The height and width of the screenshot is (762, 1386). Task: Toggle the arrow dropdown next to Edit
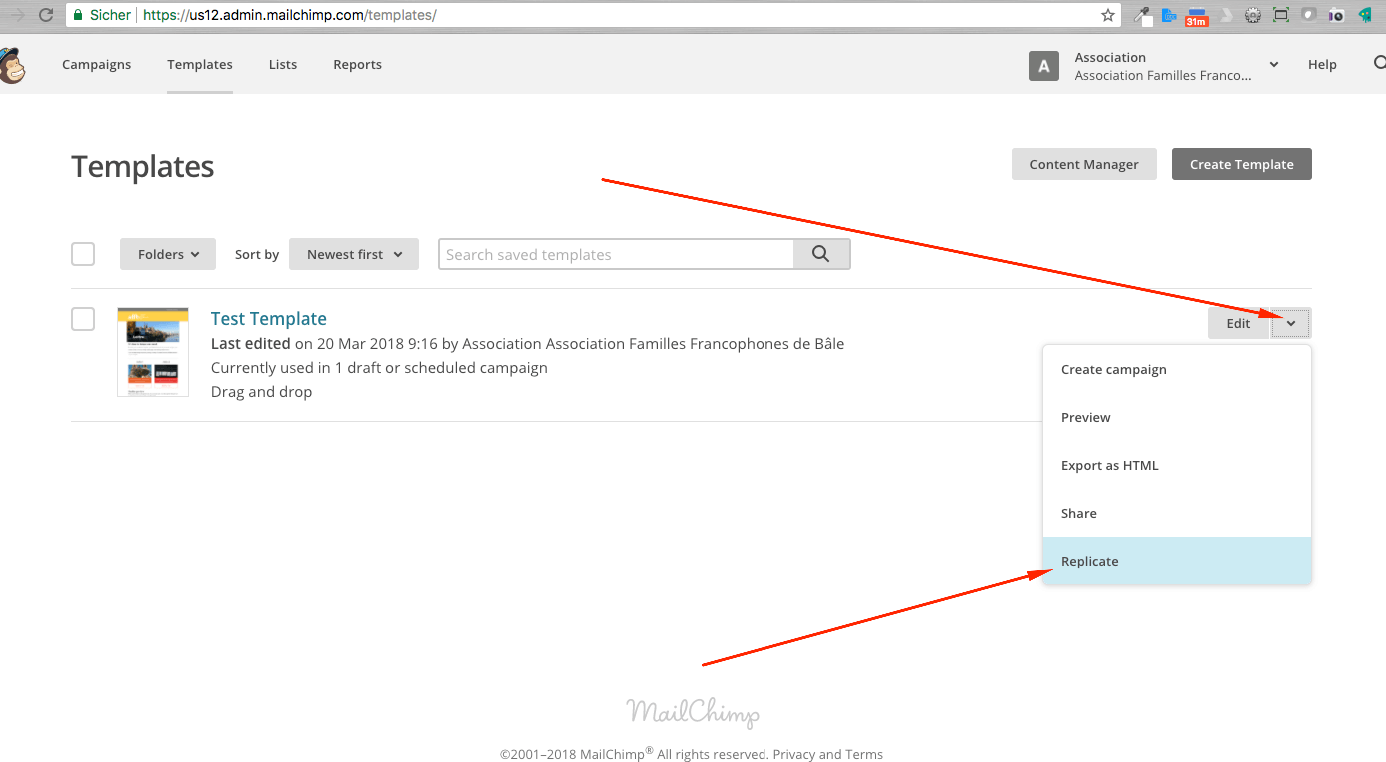click(x=1291, y=323)
